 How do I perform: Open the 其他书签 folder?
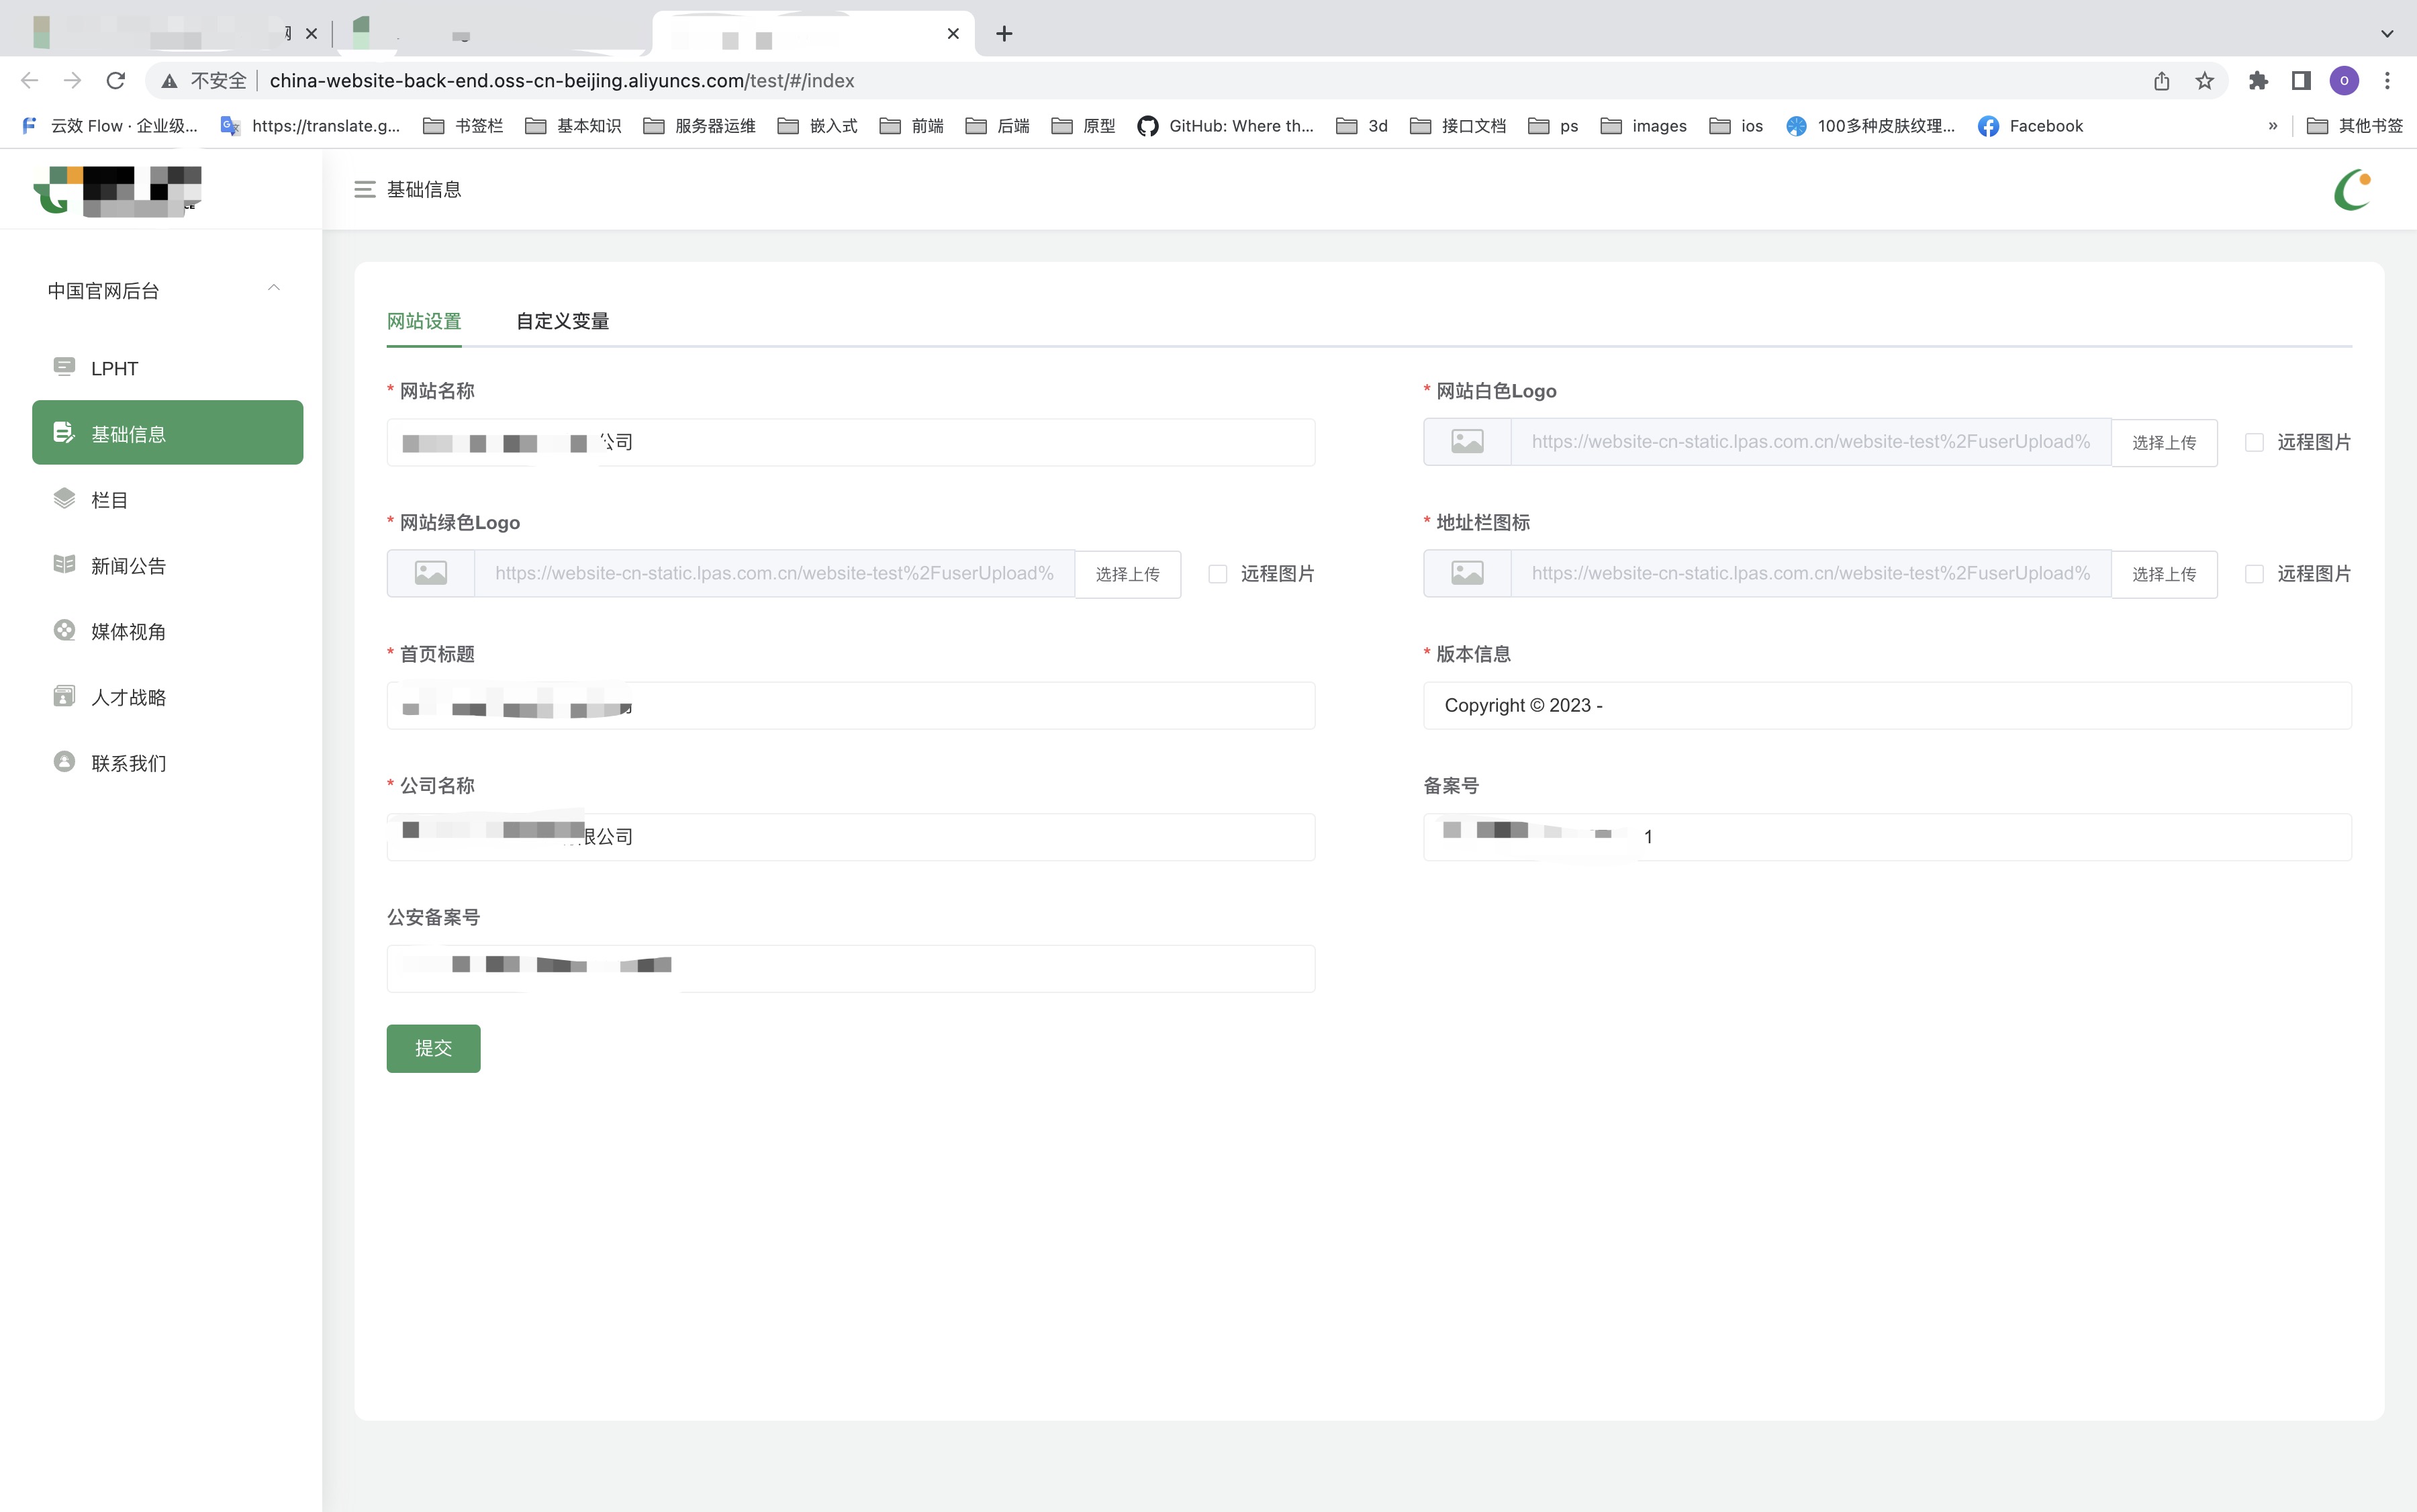pos(2355,126)
